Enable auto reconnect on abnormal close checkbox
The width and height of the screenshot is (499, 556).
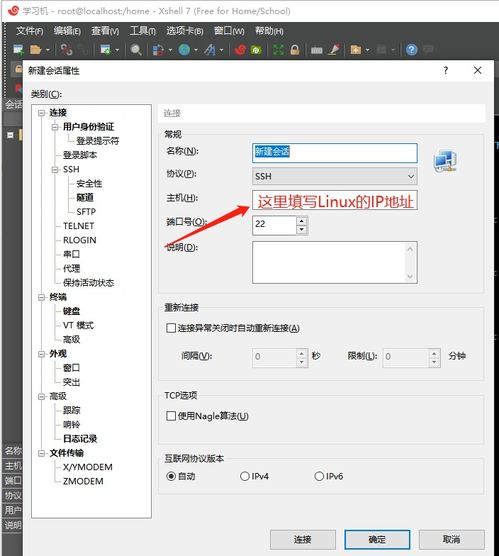(x=171, y=328)
